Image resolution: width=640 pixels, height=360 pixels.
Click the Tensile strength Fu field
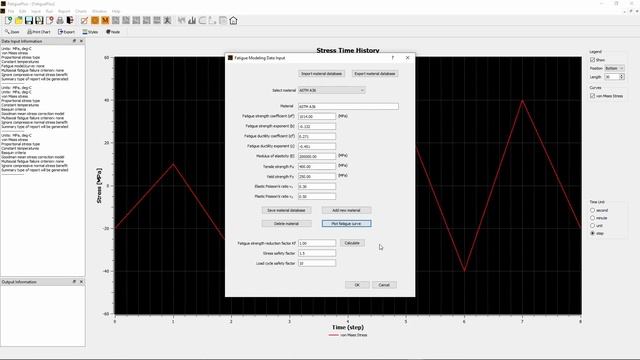point(317,167)
